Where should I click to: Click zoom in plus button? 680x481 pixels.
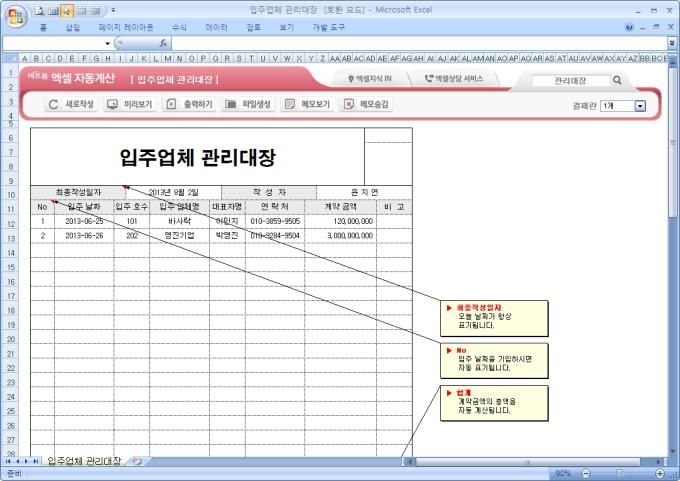(660, 474)
